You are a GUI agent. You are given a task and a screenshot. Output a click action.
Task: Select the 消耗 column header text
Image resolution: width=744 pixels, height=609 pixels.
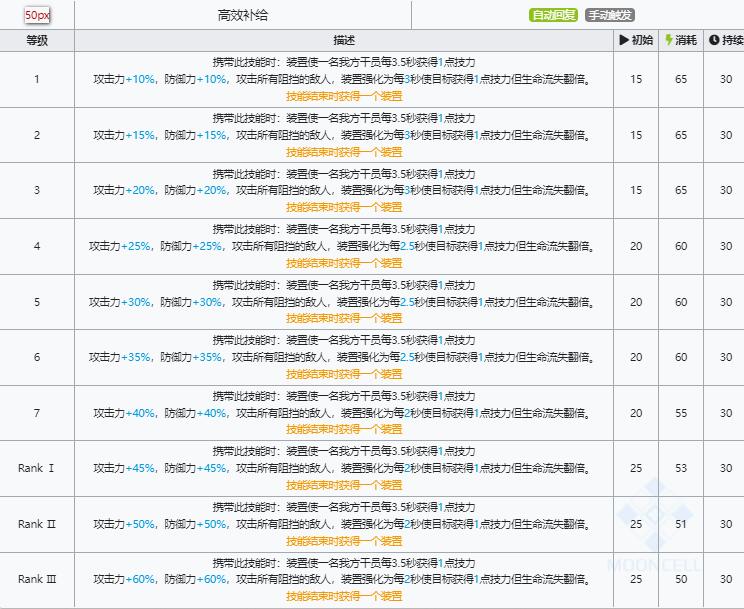pos(686,40)
